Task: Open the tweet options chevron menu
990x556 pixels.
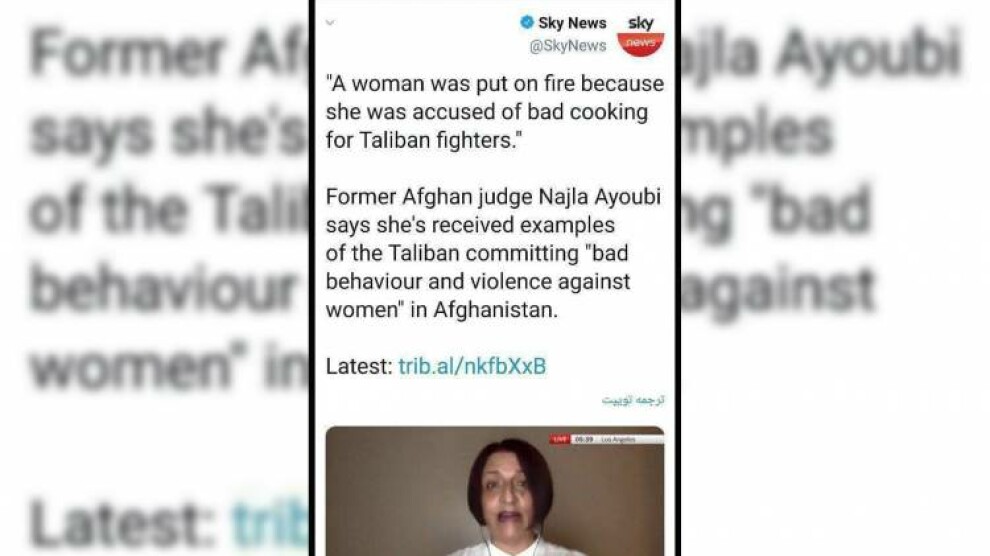Action: point(330,23)
